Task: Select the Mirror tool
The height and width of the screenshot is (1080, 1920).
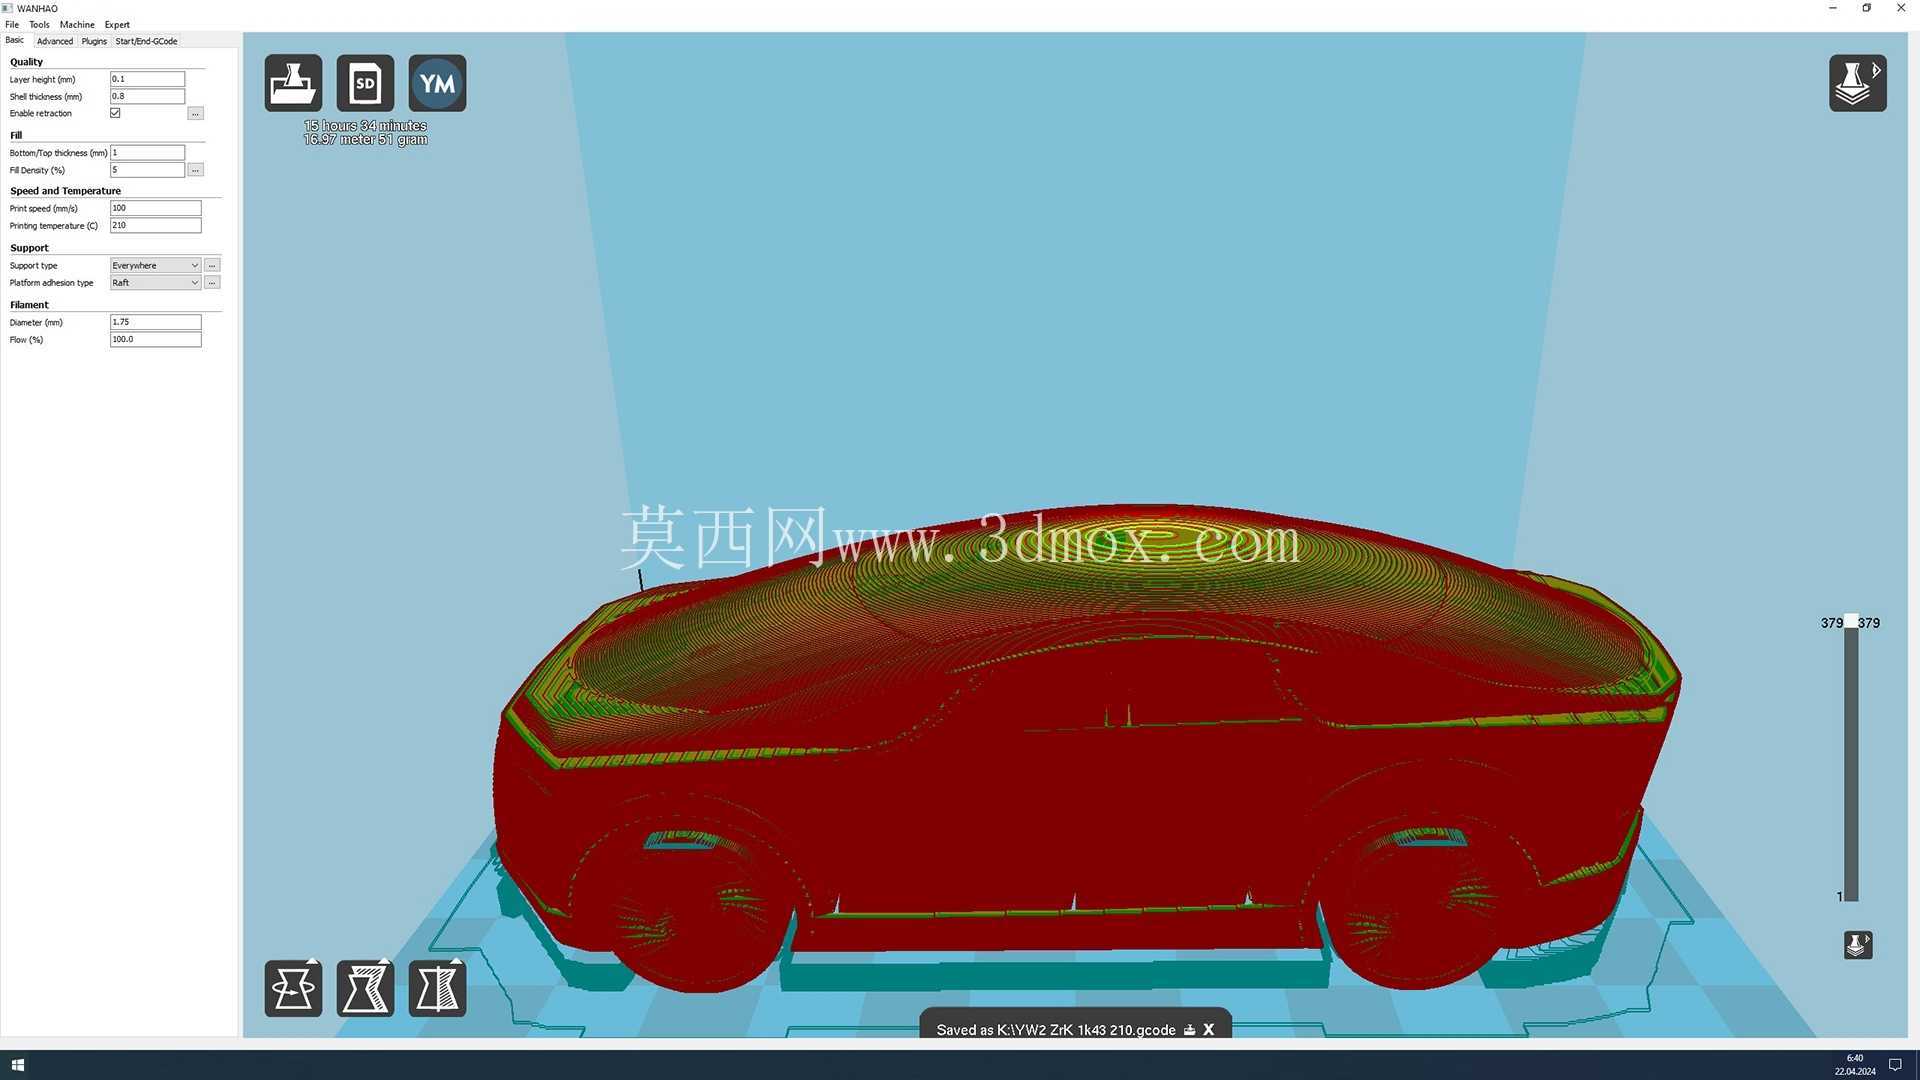Action: click(x=437, y=988)
